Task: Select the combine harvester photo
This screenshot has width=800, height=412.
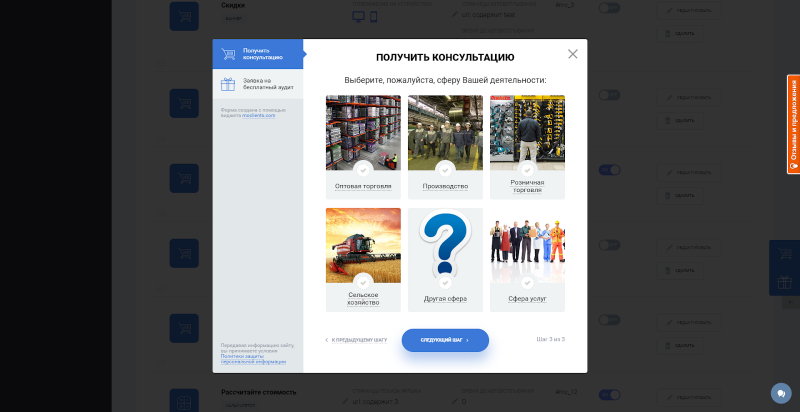Action: pyautogui.click(x=363, y=245)
